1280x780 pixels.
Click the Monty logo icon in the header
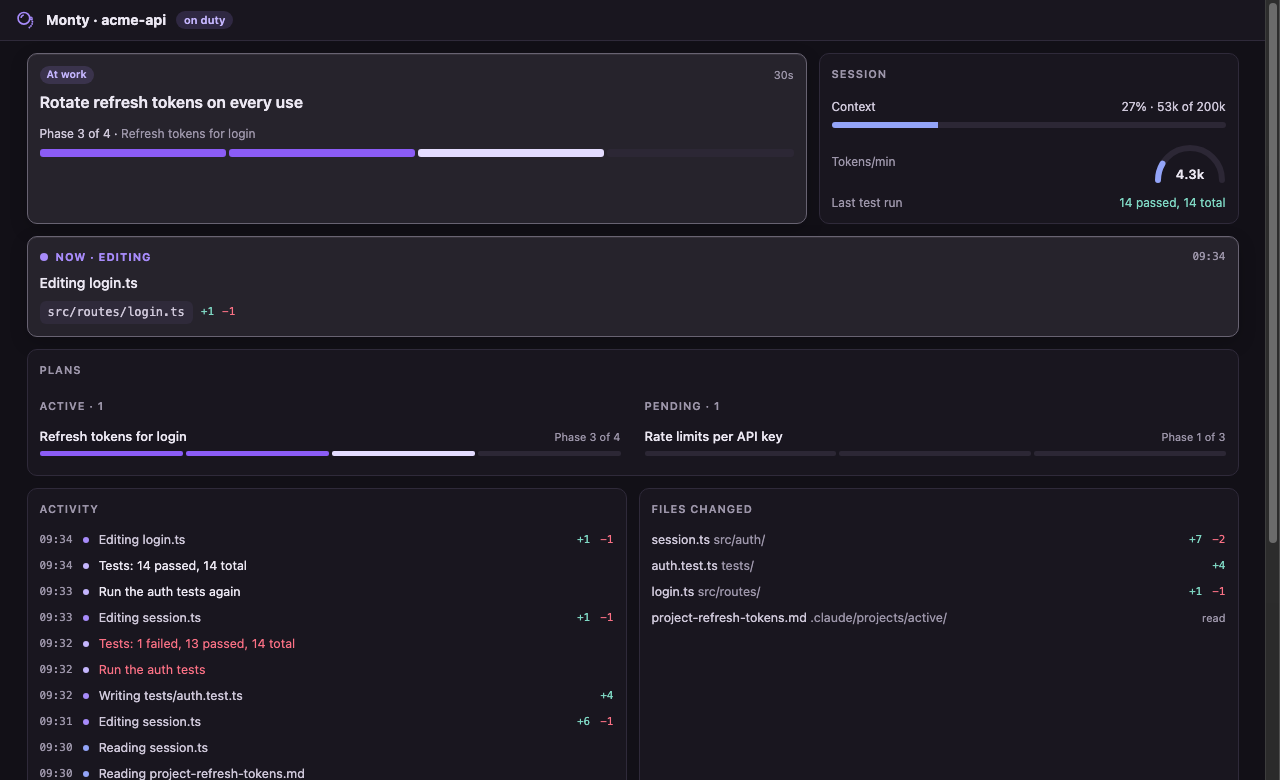click(x=25, y=20)
